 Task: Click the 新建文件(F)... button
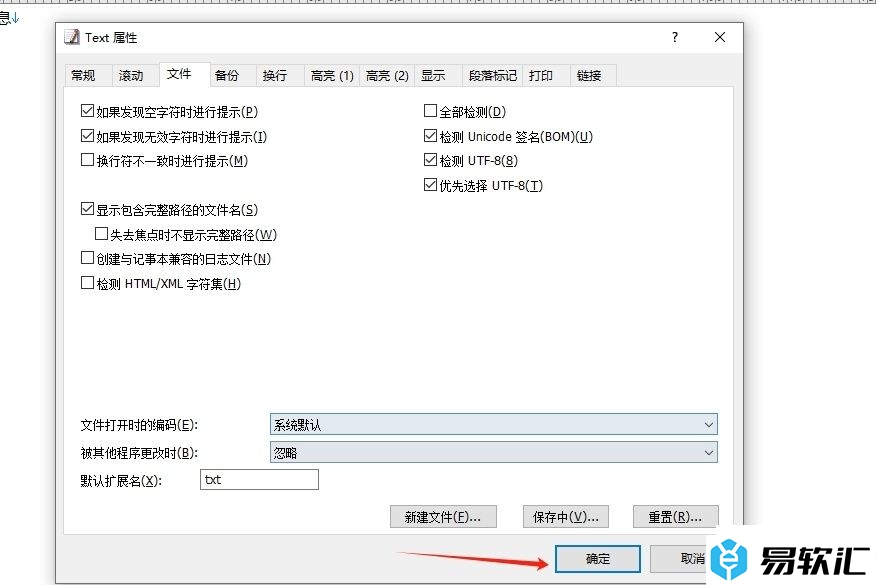click(443, 517)
